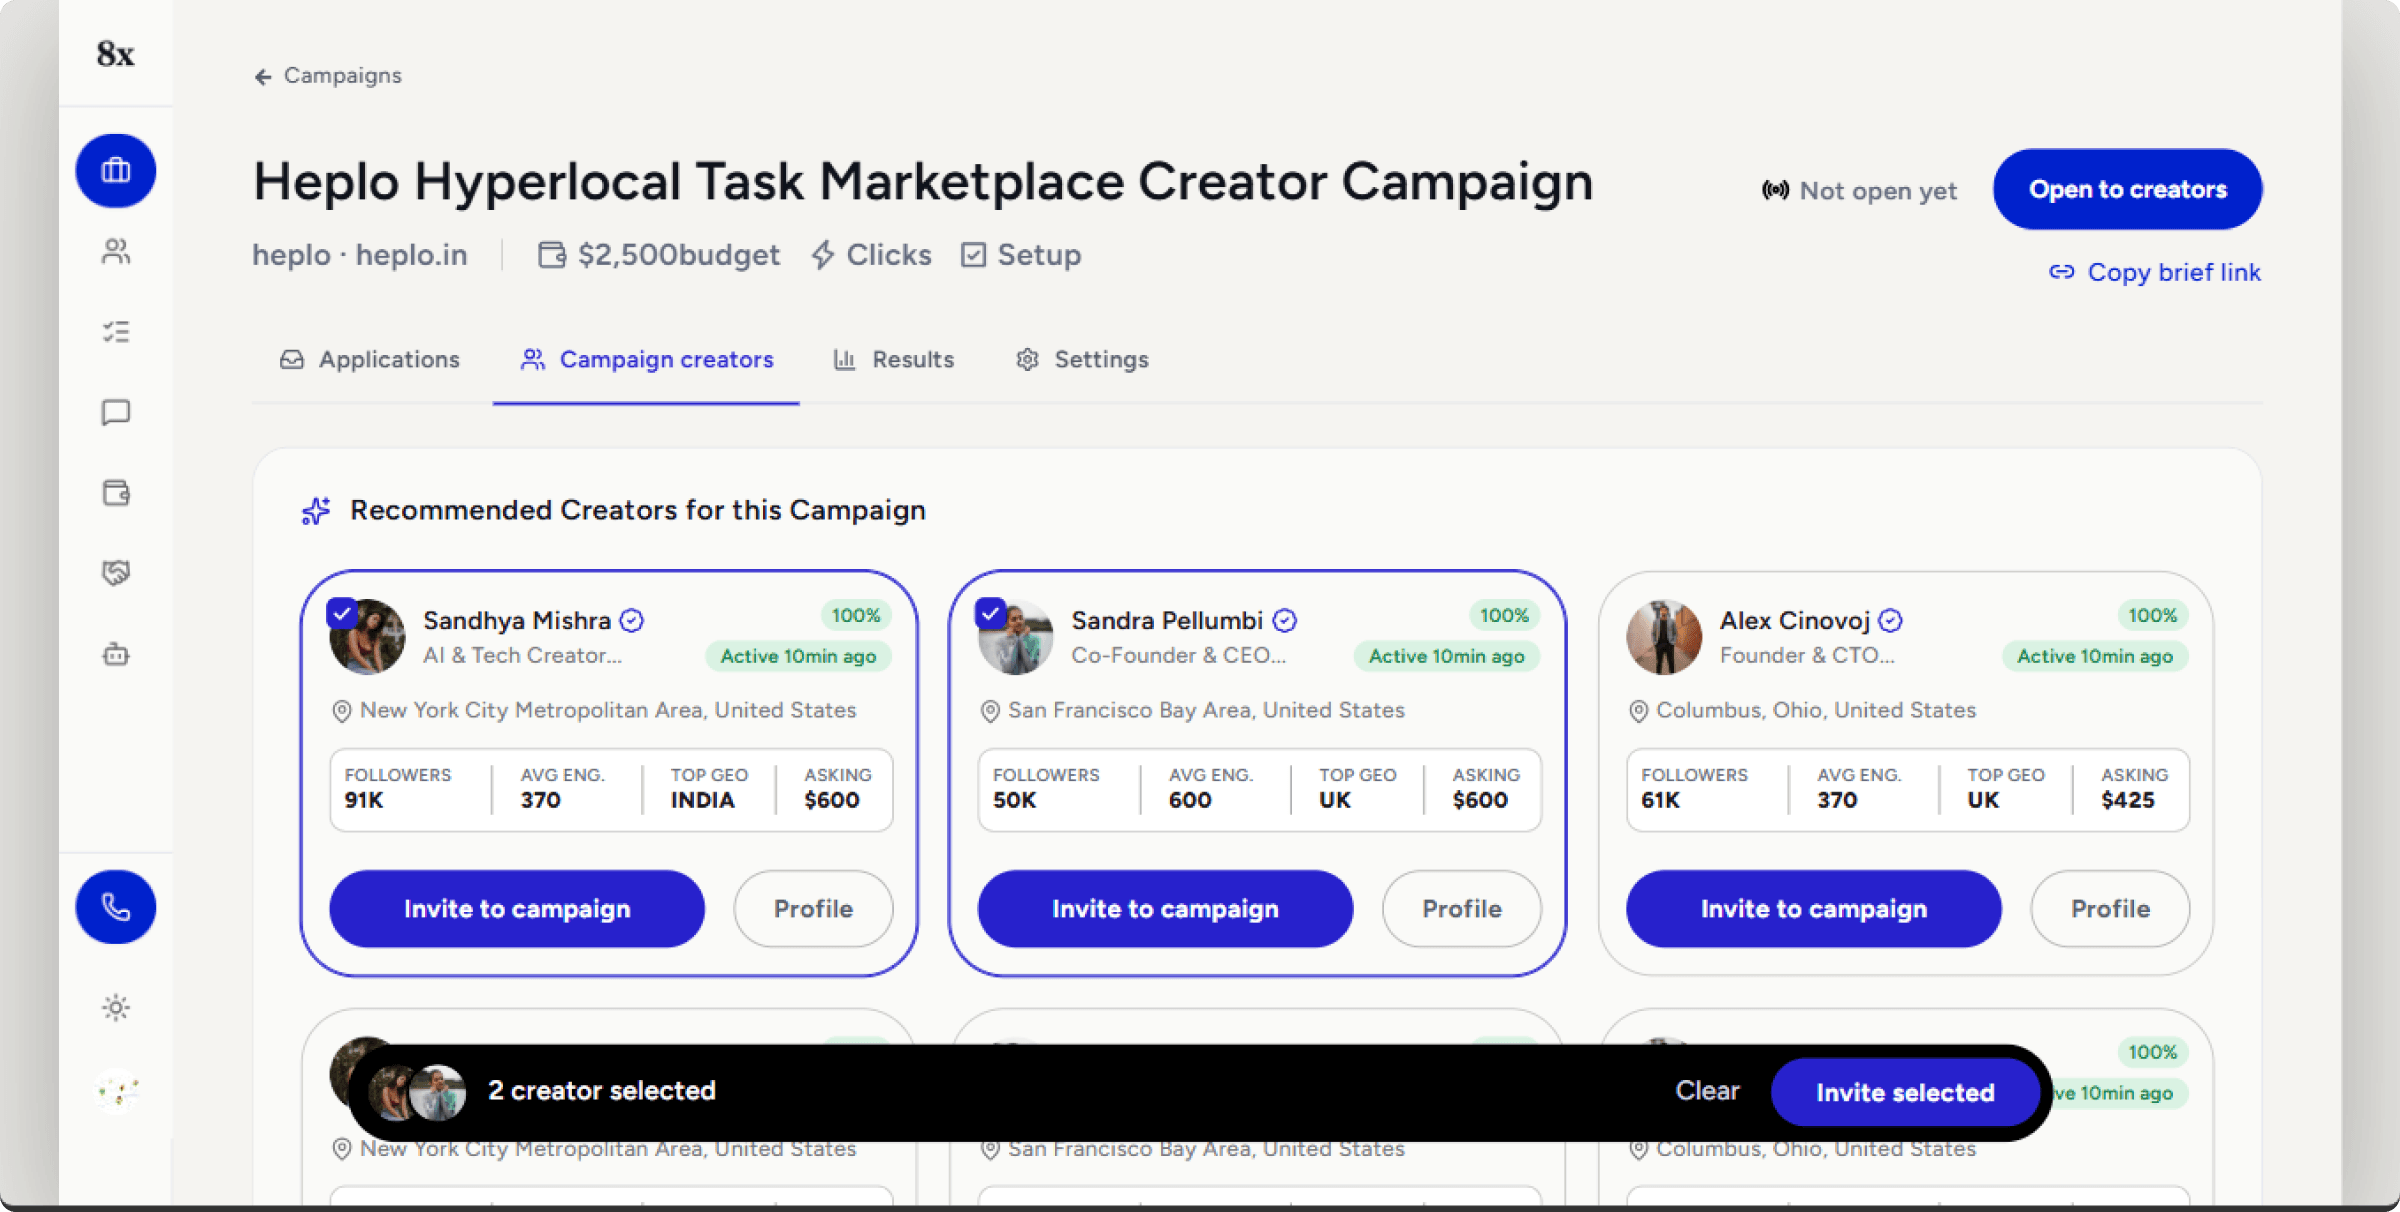This screenshot has height=1212, width=2400.
Task: Open the wallet payments sidebar icon
Action: pos(116,493)
